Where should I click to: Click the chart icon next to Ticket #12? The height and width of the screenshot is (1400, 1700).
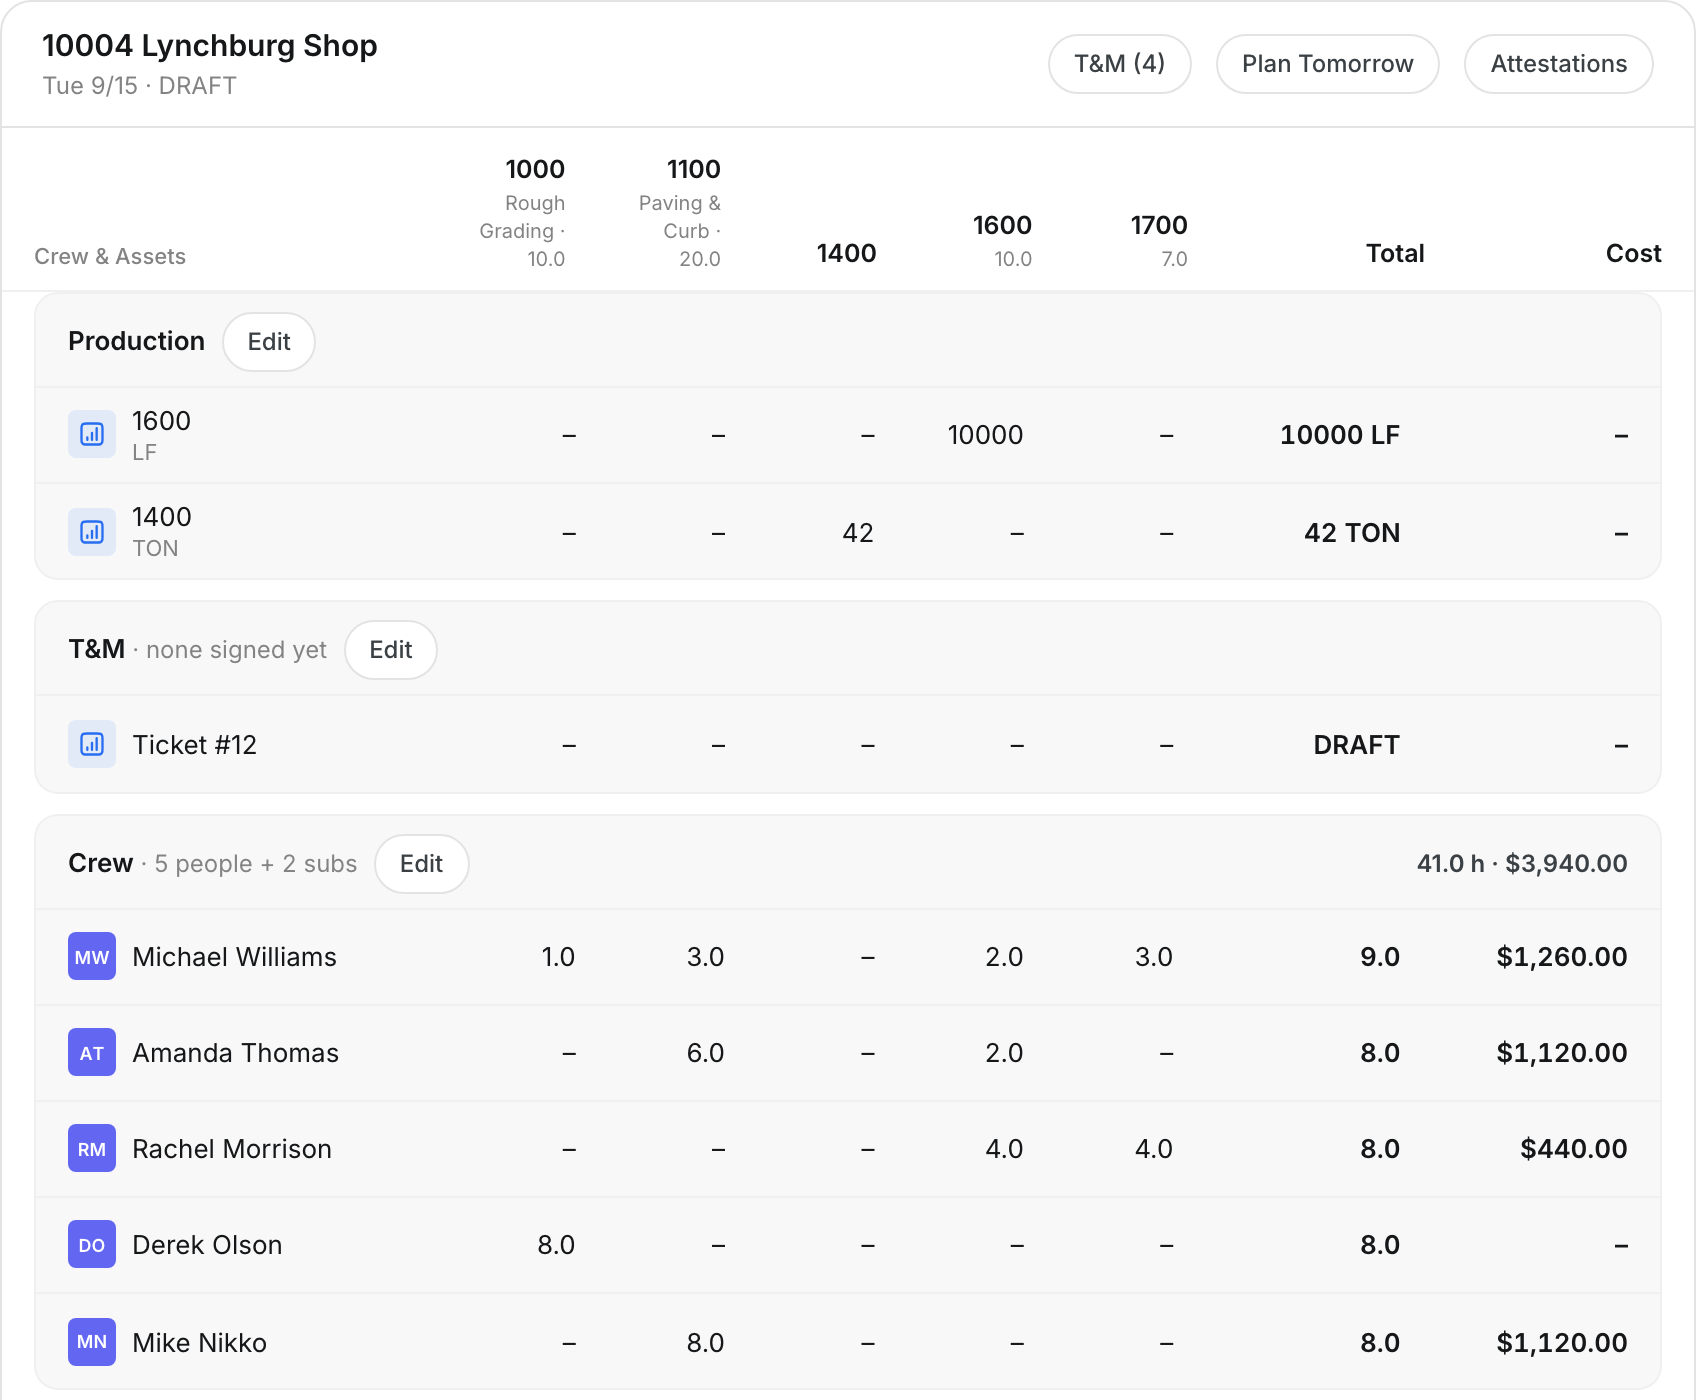tap(92, 745)
